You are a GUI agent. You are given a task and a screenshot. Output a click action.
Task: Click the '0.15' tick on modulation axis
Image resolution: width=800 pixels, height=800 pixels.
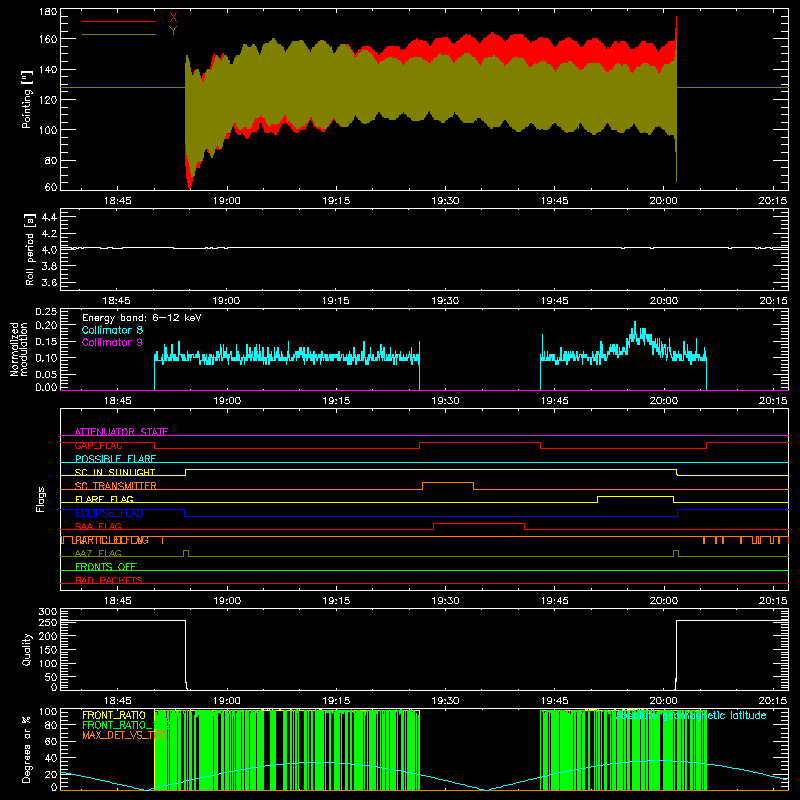[x=46, y=341]
